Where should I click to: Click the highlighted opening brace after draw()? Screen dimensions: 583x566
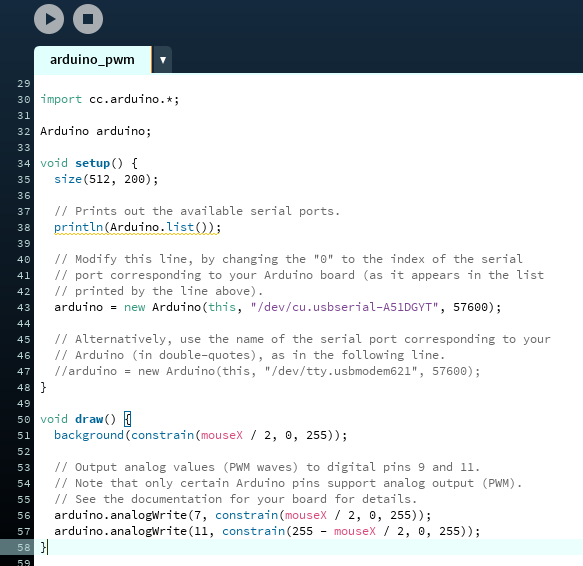coord(127,419)
